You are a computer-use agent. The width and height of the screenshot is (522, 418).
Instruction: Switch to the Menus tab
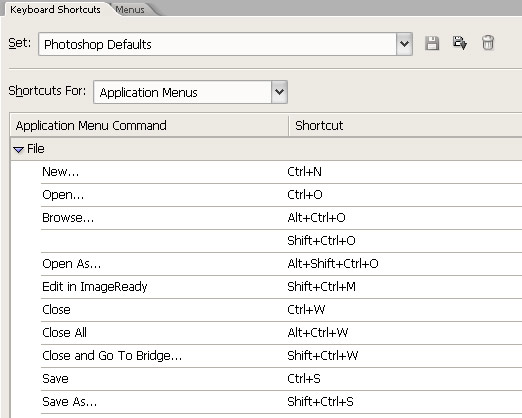pyautogui.click(x=130, y=10)
